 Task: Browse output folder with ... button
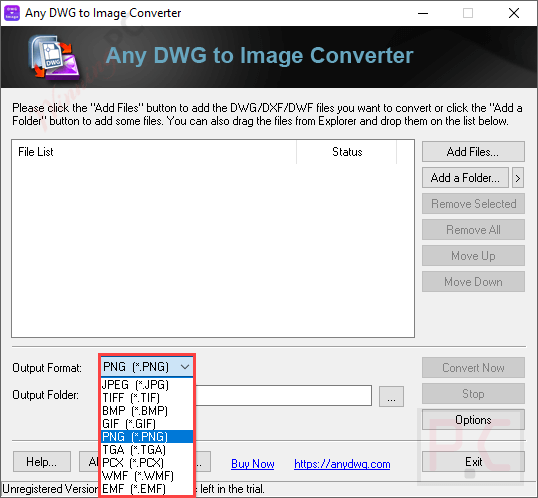(391, 396)
